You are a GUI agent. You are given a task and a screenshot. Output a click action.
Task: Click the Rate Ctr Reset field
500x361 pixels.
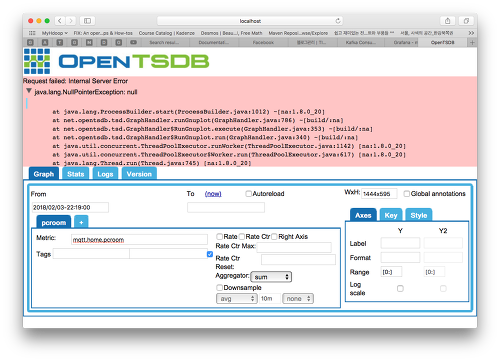coord(298,259)
